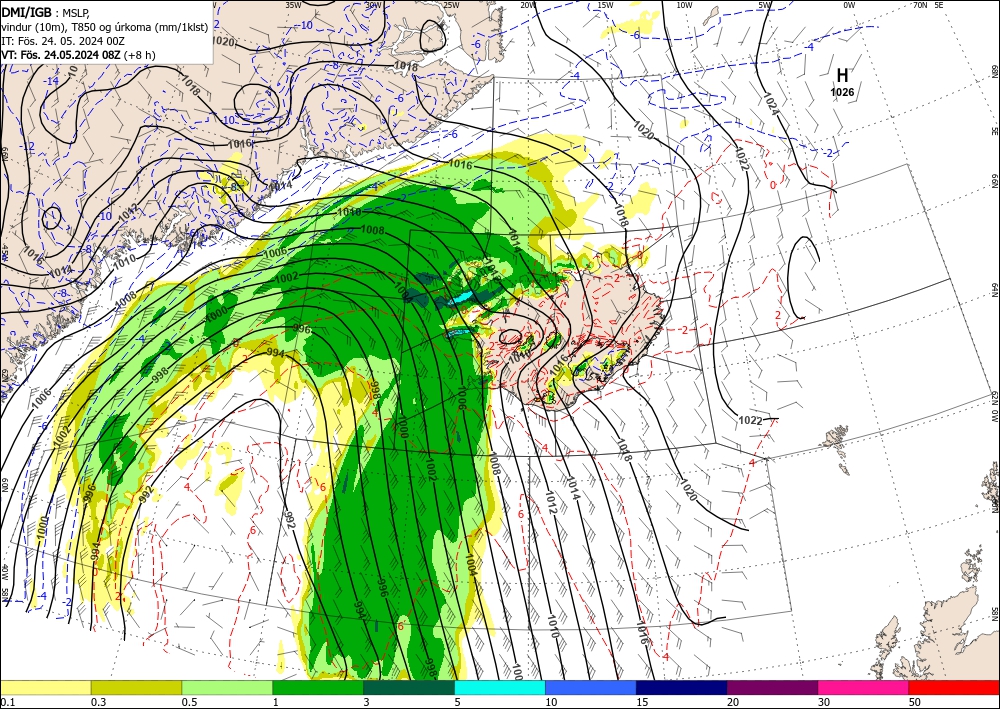Select the "20W" longitude label at top
The width and height of the screenshot is (1000, 709).
(527, 5)
